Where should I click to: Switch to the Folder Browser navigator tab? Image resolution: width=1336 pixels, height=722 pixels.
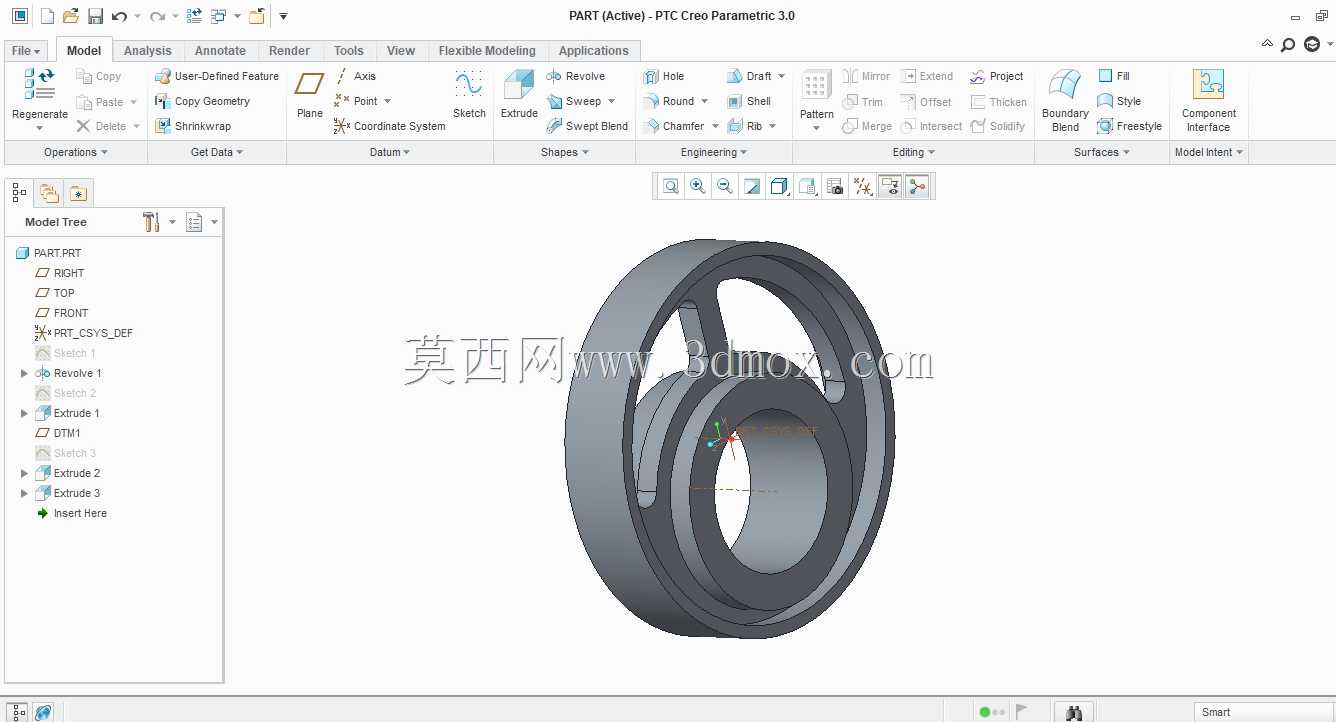pos(48,192)
